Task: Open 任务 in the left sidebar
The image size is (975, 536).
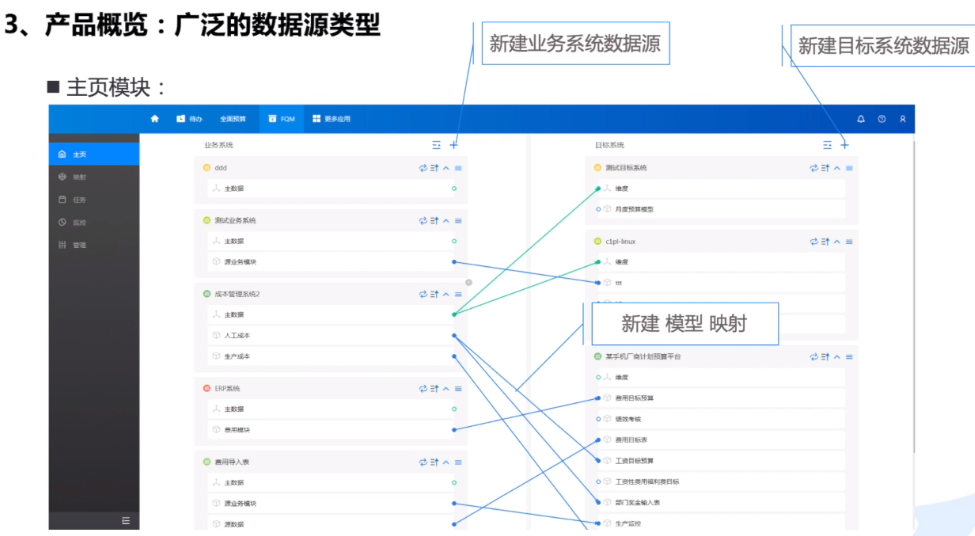Action: [x=94, y=200]
